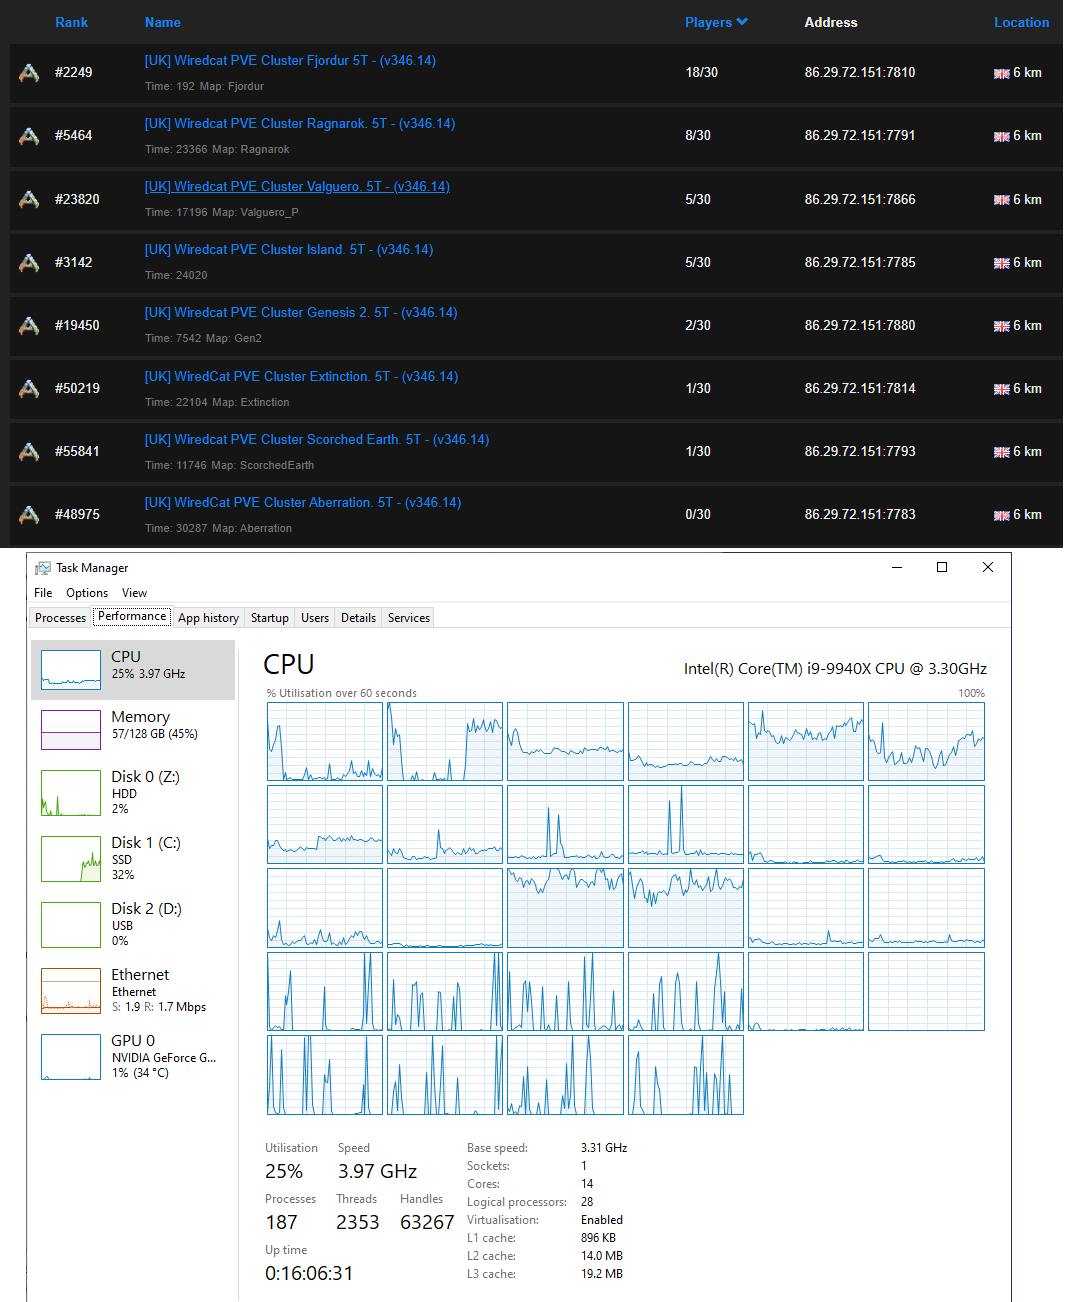This screenshot has height=1302, width=1066.
Task: Select Memory in performance sidebar
Action: [133, 730]
